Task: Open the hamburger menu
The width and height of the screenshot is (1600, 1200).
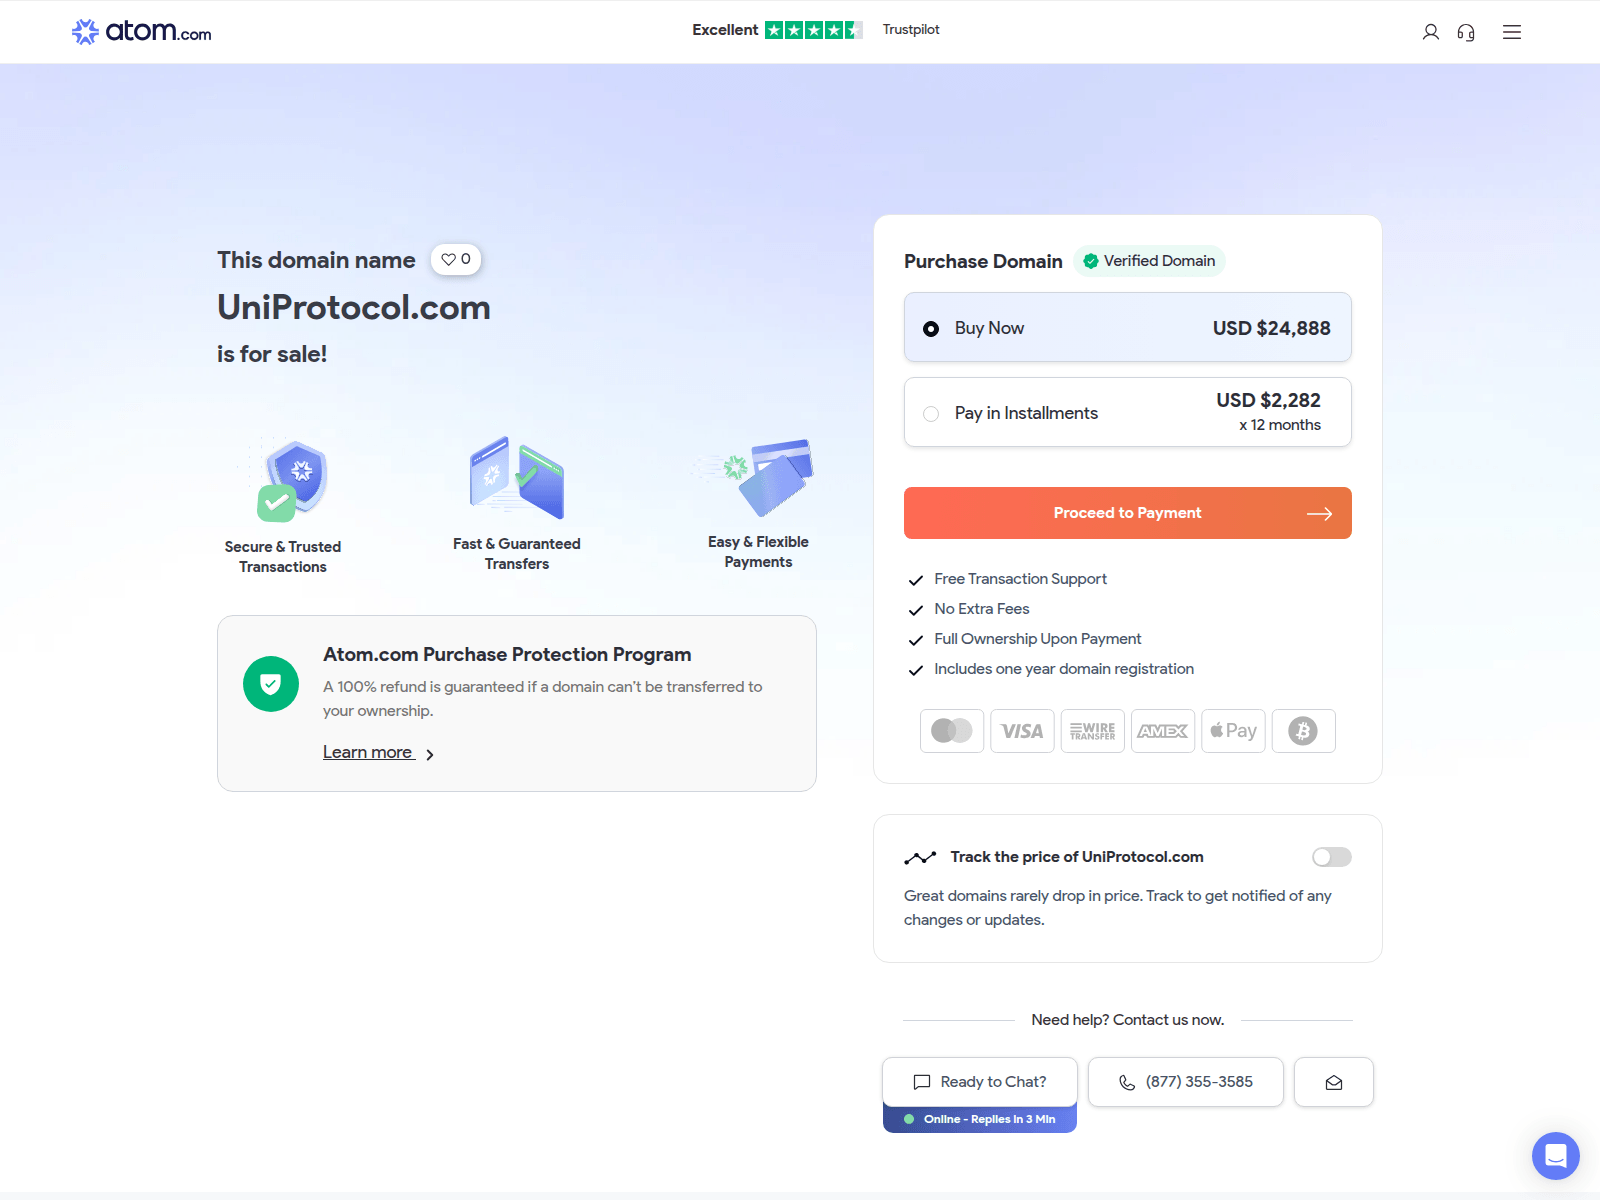Action: 1511,32
